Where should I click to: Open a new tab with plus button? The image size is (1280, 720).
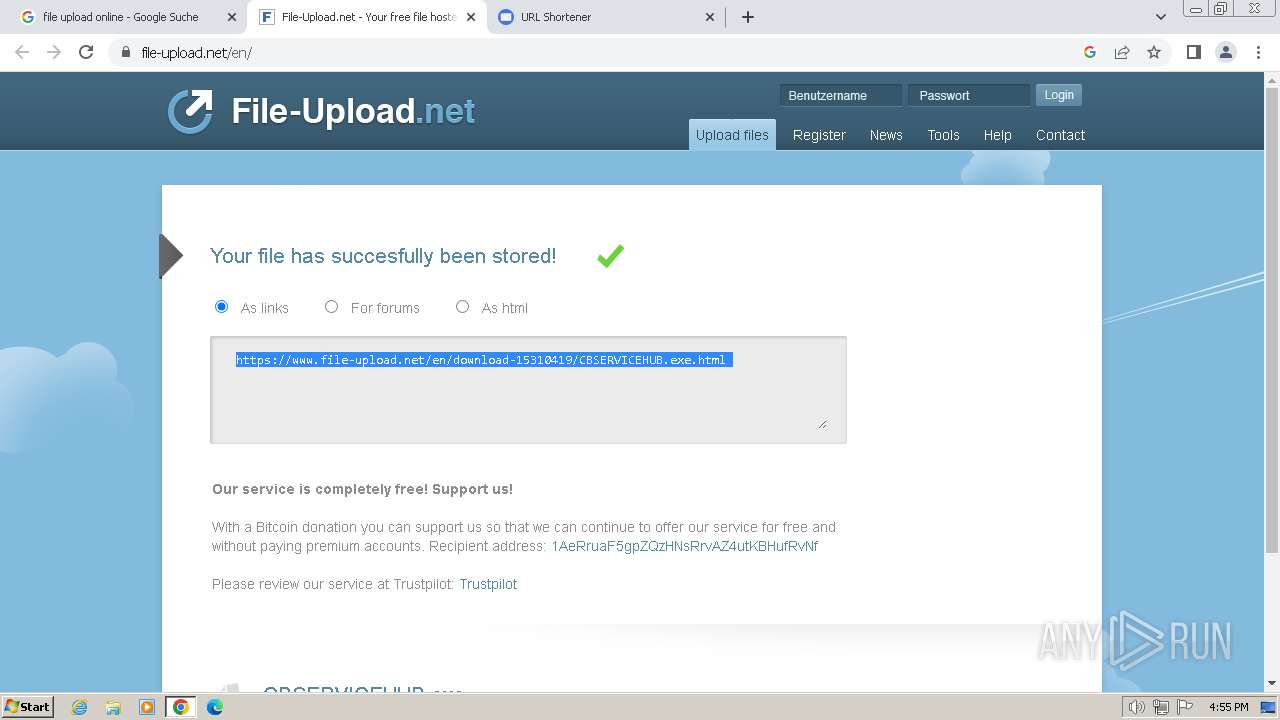click(x=748, y=17)
